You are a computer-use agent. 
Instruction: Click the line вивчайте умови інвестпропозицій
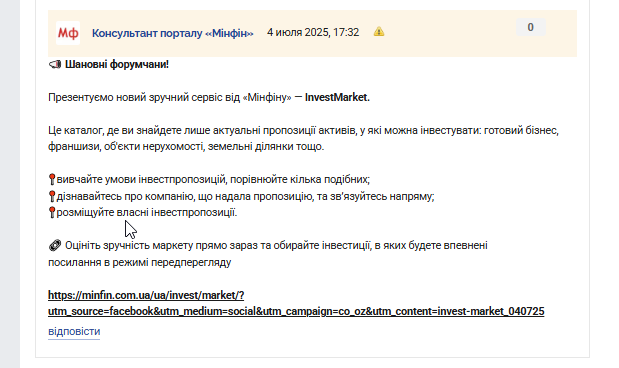click(x=213, y=179)
